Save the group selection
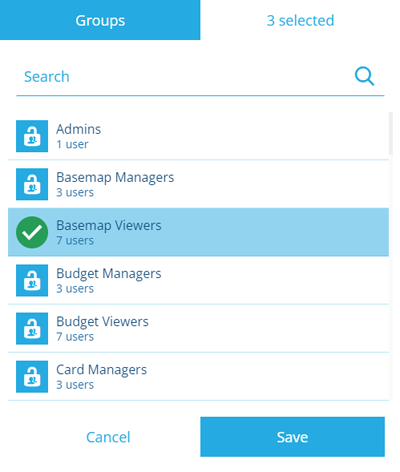The width and height of the screenshot is (400, 472). pos(292,437)
